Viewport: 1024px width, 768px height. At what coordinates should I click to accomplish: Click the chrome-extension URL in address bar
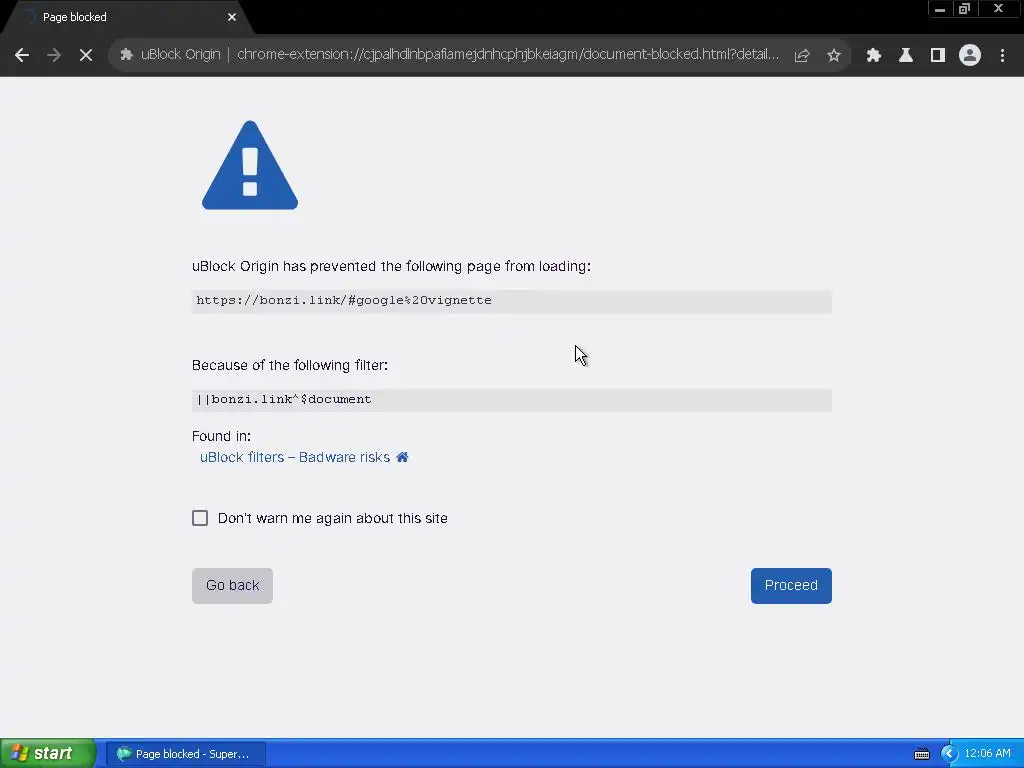click(507, 54)
